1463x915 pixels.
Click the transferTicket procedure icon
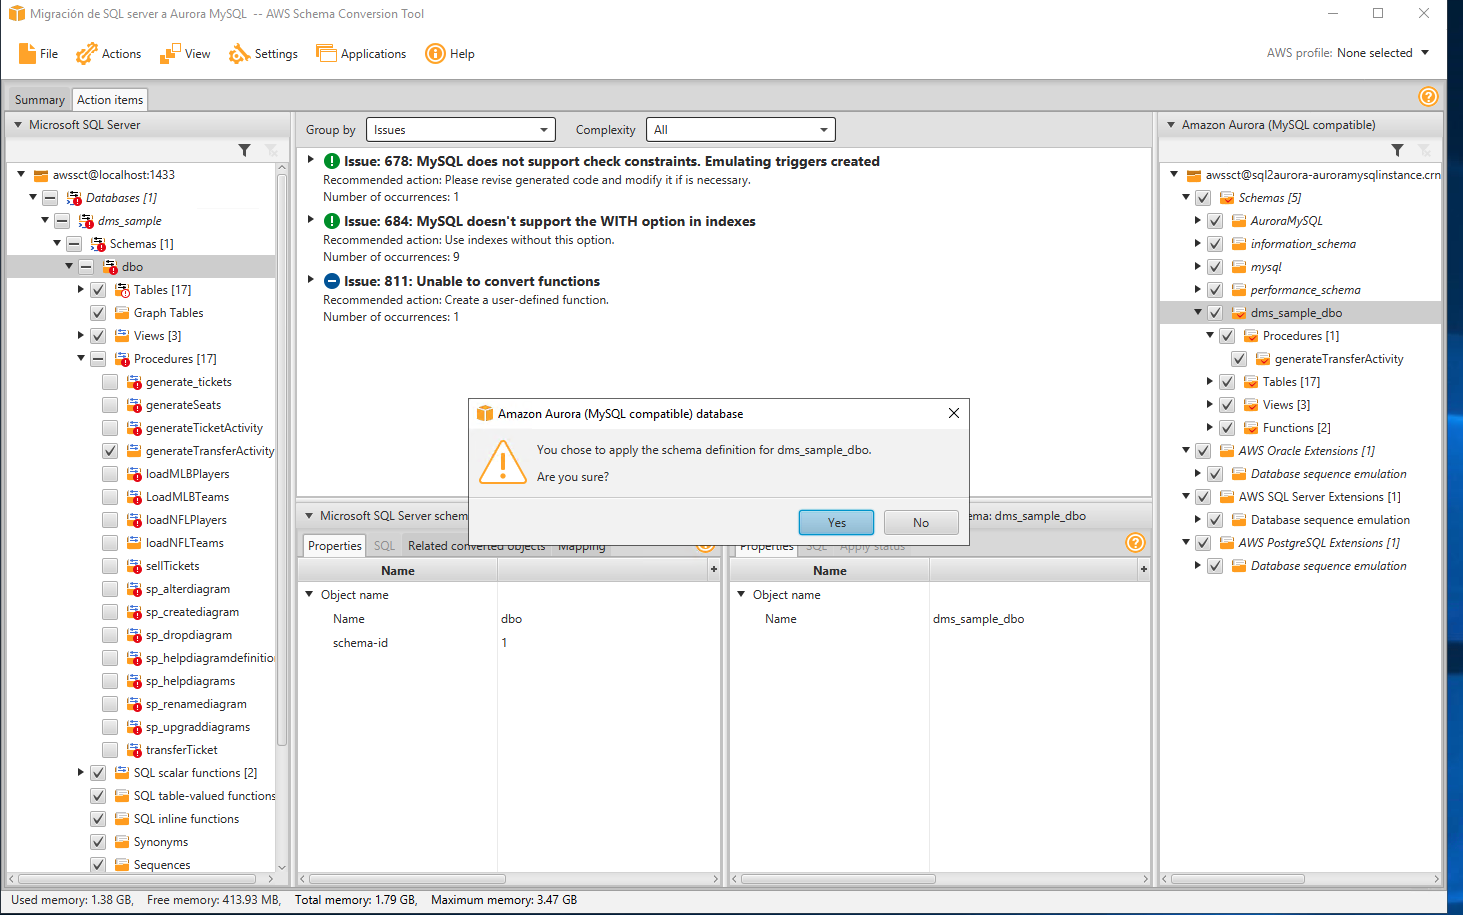134,750
